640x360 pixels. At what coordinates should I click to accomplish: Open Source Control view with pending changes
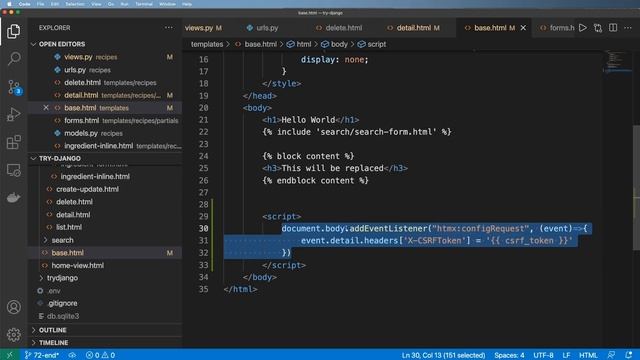pos(14,87)
